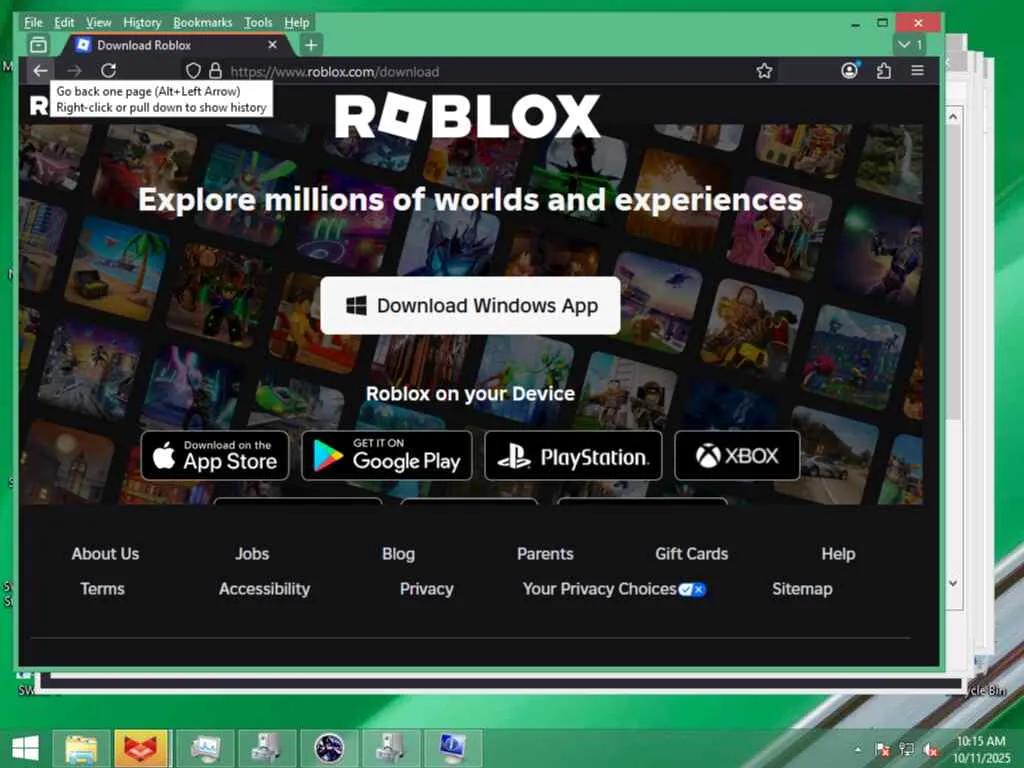Open the Sitemap footer link

pyautogui.click(x=802, y=589)
